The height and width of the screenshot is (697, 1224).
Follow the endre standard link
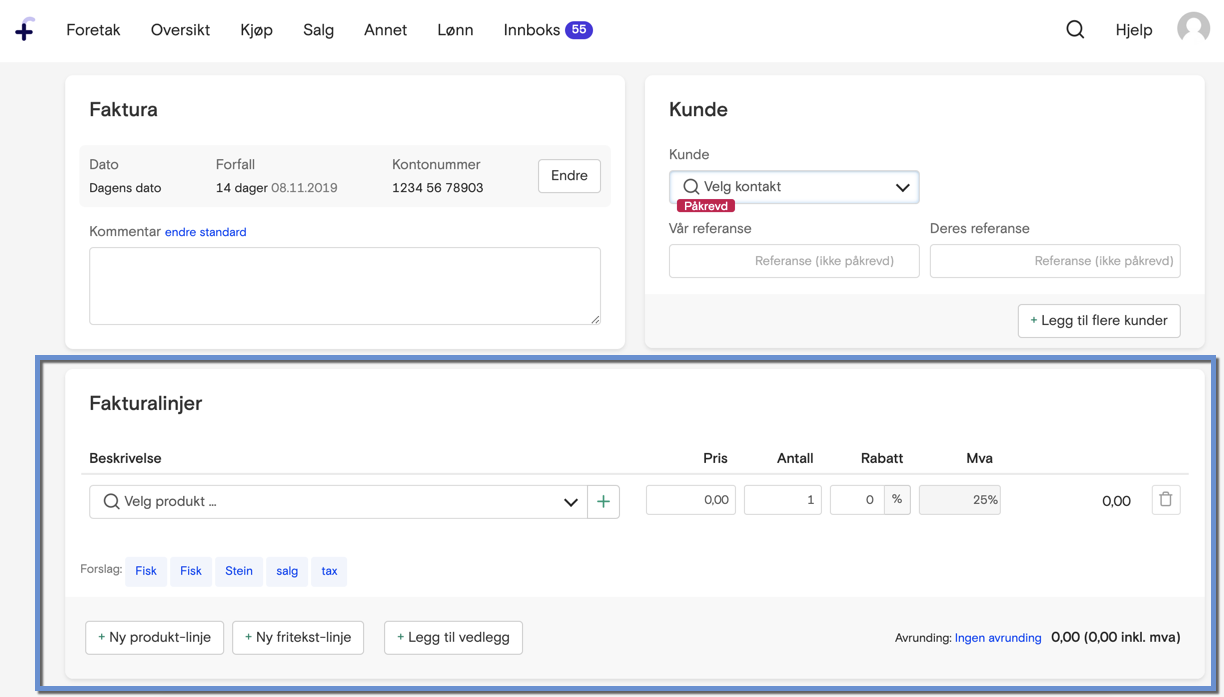206,232
